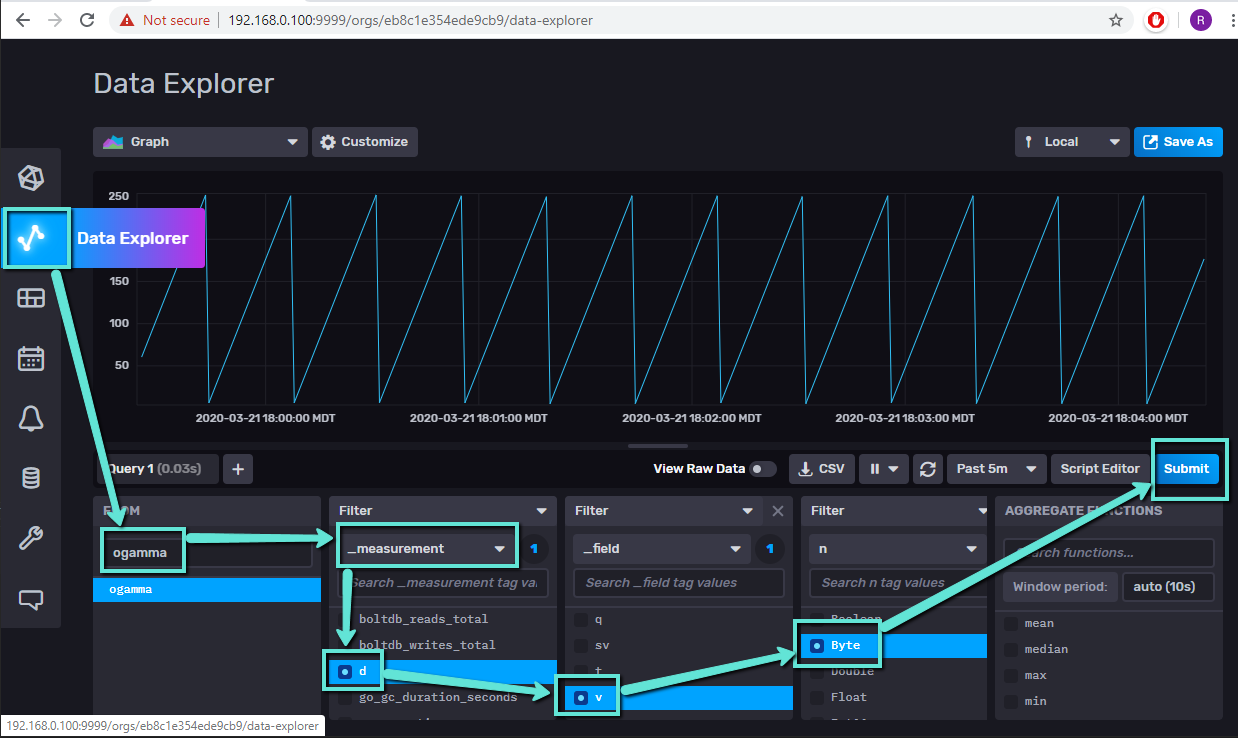Enable the Float tag value checkbox
This screenshot has width=1238, height=738.
point(818,697)
